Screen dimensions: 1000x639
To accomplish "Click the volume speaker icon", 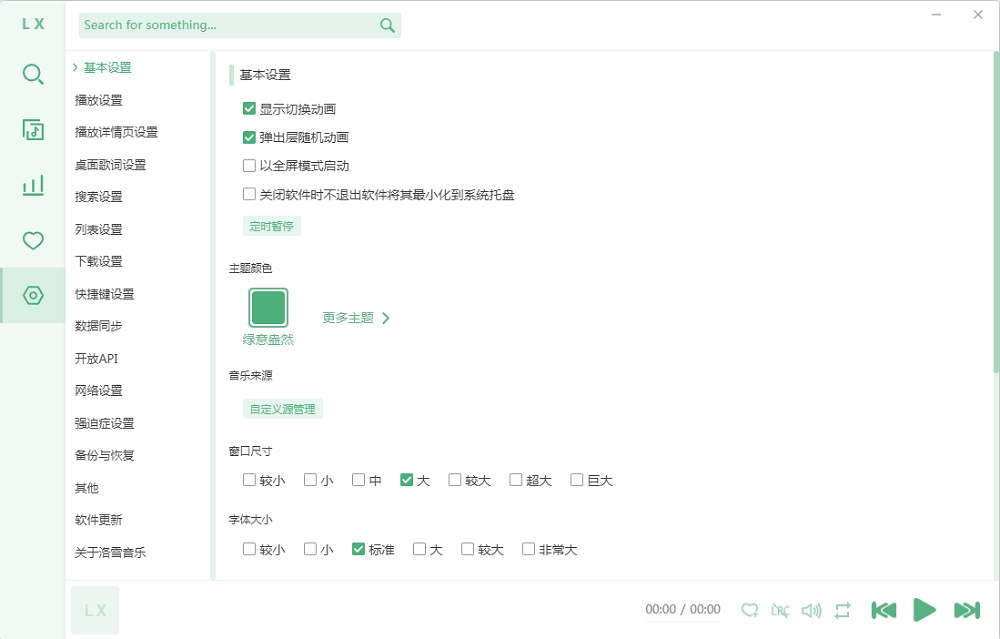I will (x=811, y=609).
